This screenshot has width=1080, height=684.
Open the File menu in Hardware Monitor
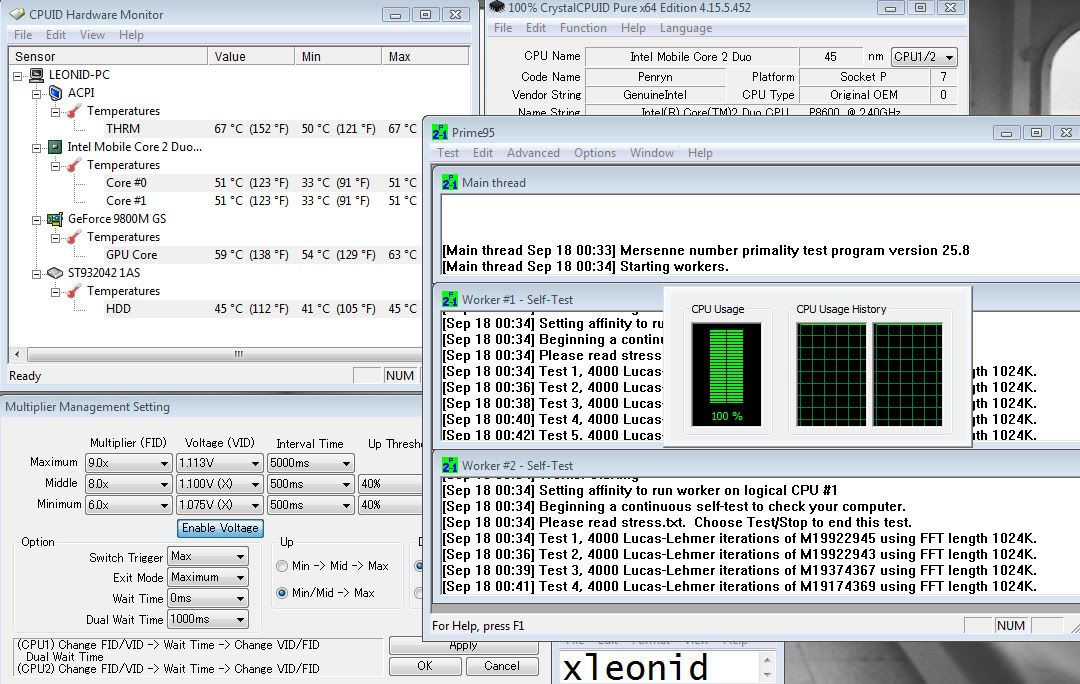coord(23,35)
